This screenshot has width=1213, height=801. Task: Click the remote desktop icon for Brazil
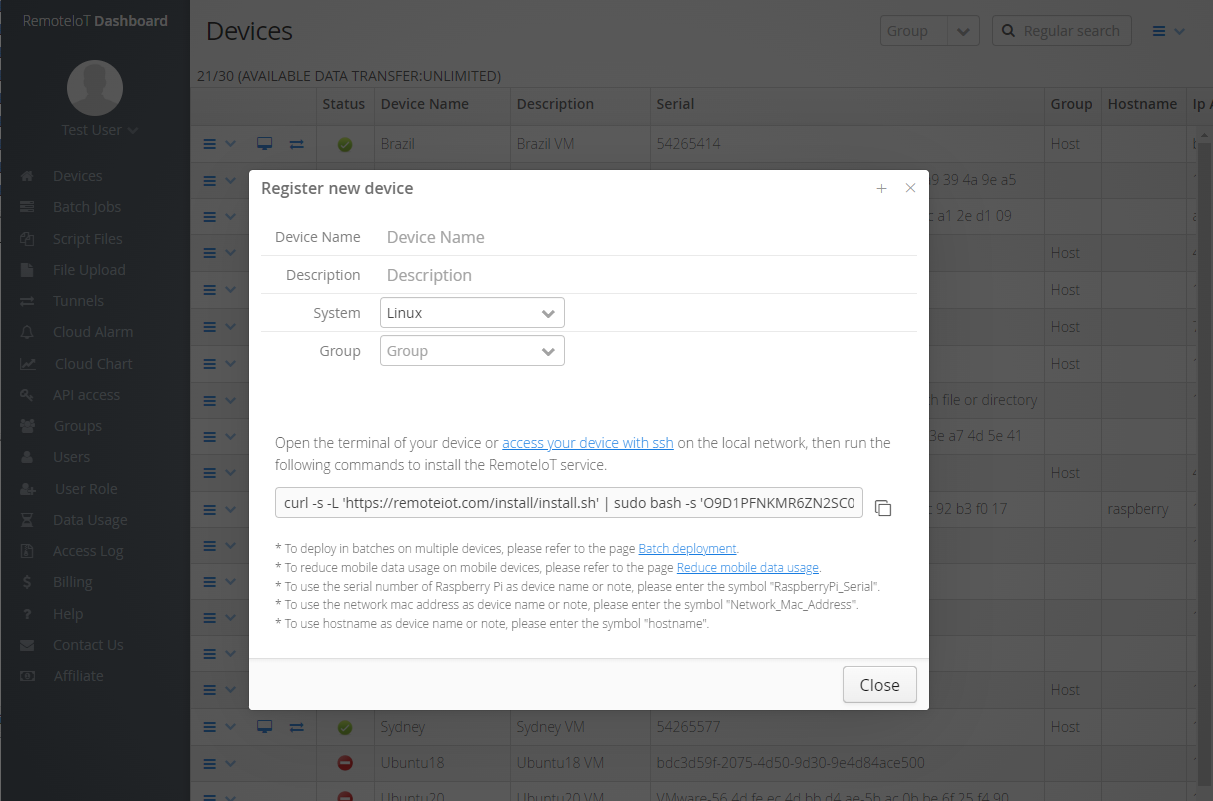[x=265, y=144]
